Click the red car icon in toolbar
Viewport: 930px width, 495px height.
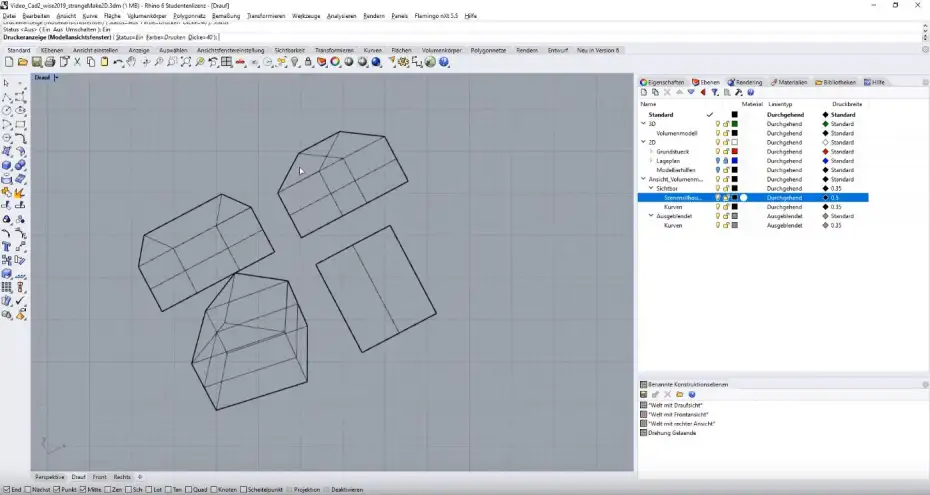(x=240, y=62)
